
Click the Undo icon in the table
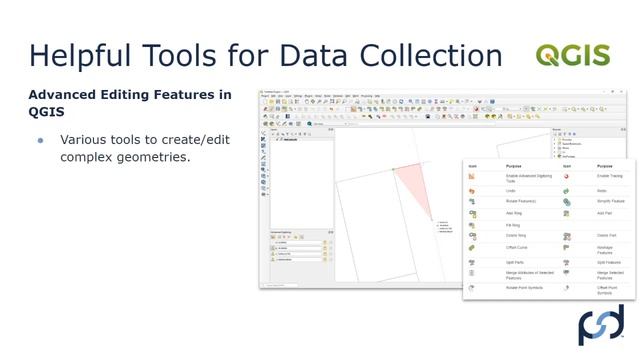472,191
